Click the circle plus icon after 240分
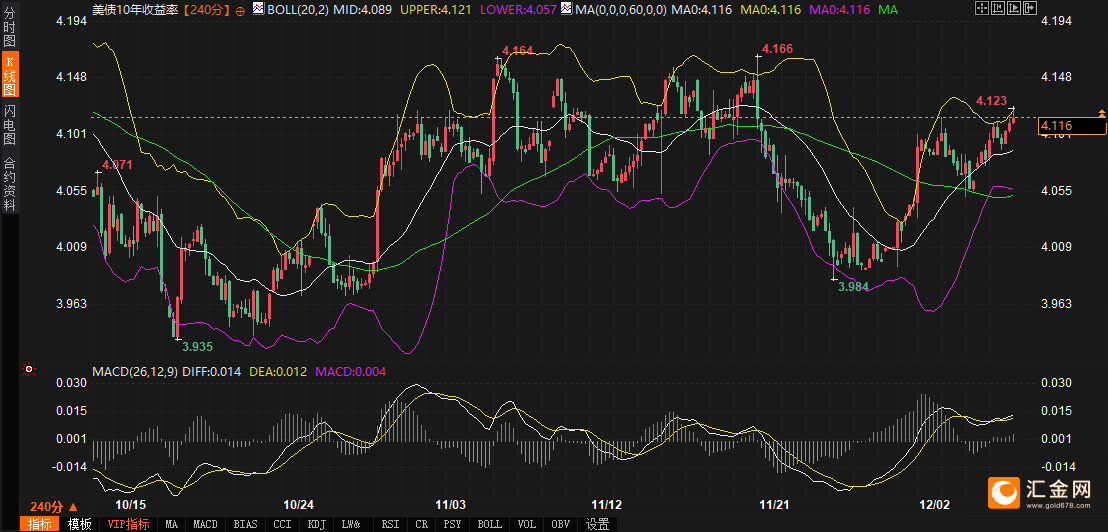The height and width of the screenshot is (532, 1108). click(240, 9)
